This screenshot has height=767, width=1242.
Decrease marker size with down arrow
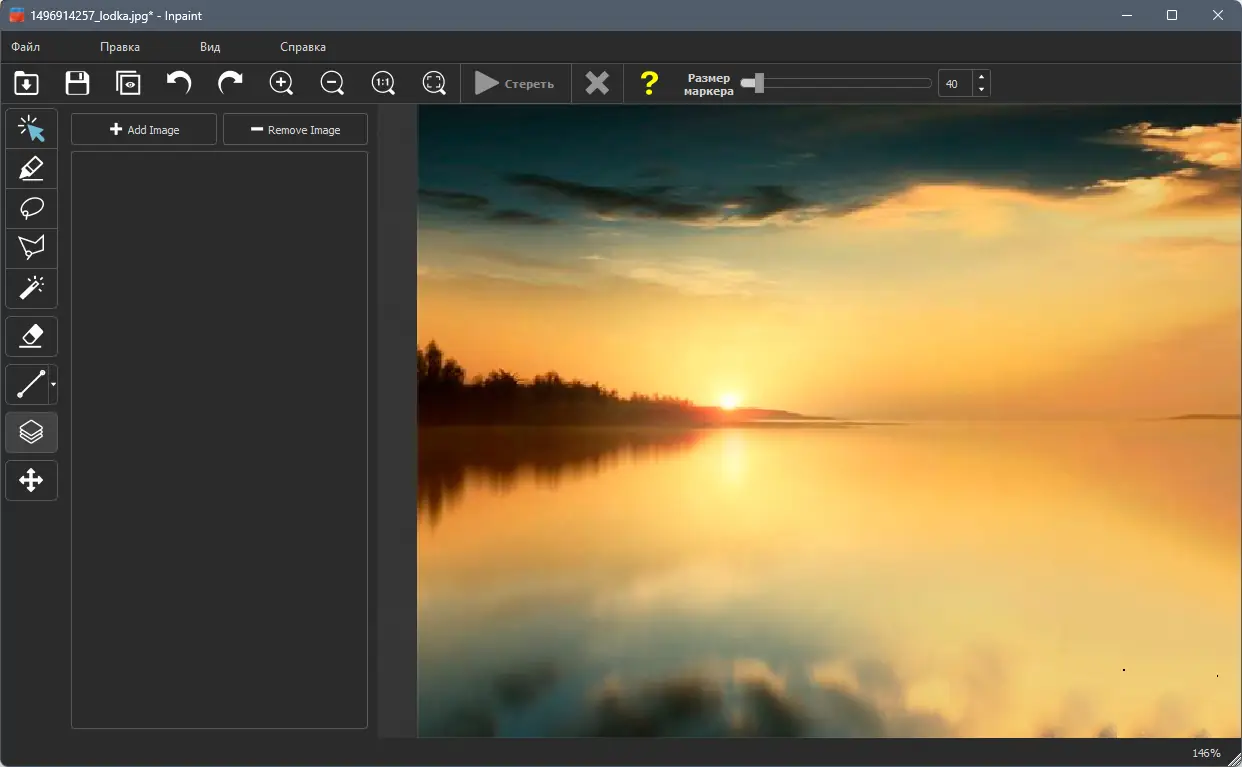click(981, 90)
